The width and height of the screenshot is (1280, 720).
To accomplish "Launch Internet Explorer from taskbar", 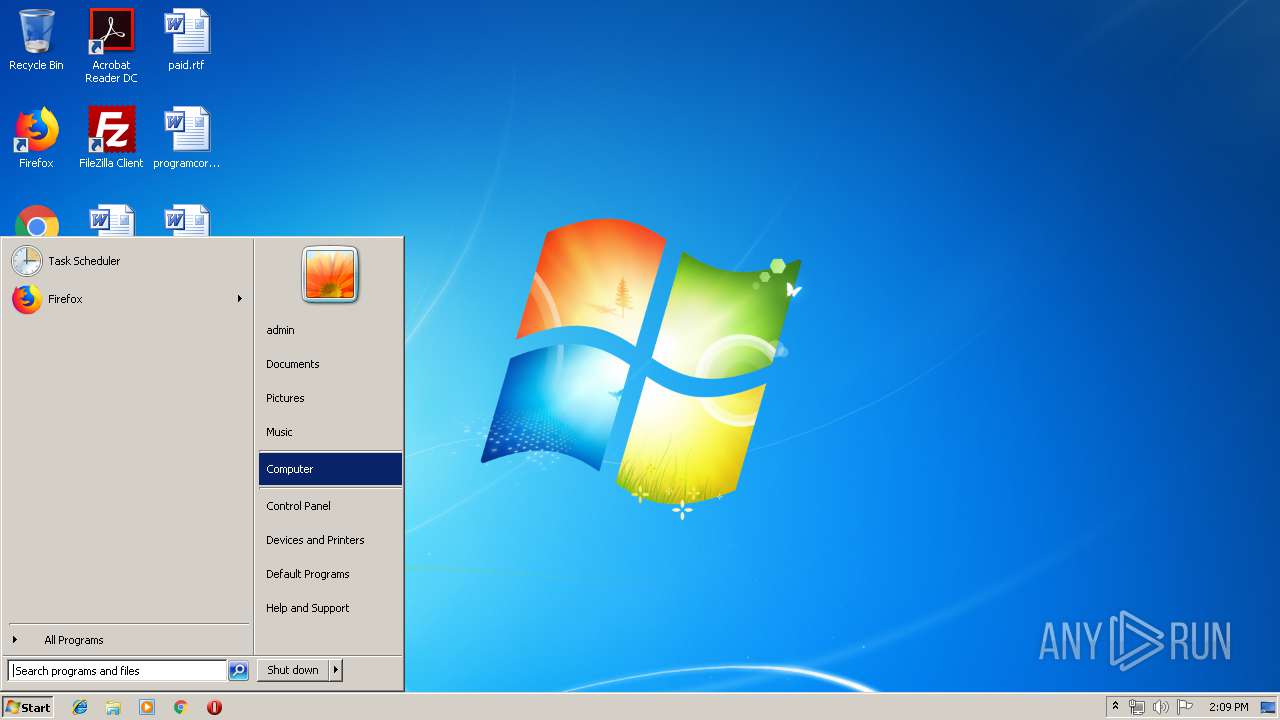I will (x=80, y=707).
